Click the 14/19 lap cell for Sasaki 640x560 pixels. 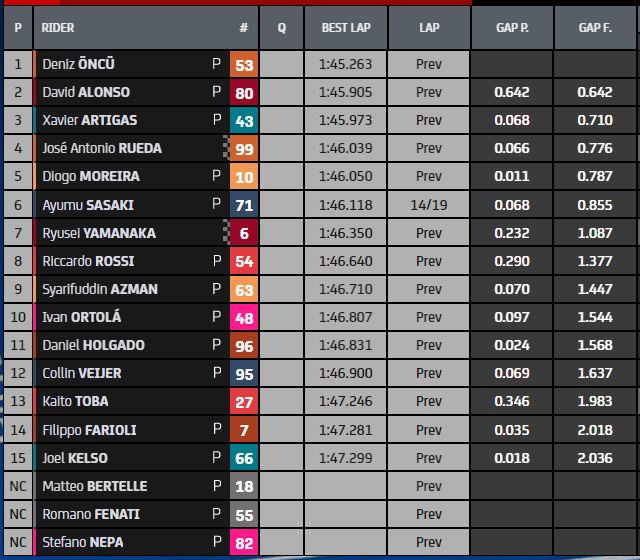(x=428, y=205)
